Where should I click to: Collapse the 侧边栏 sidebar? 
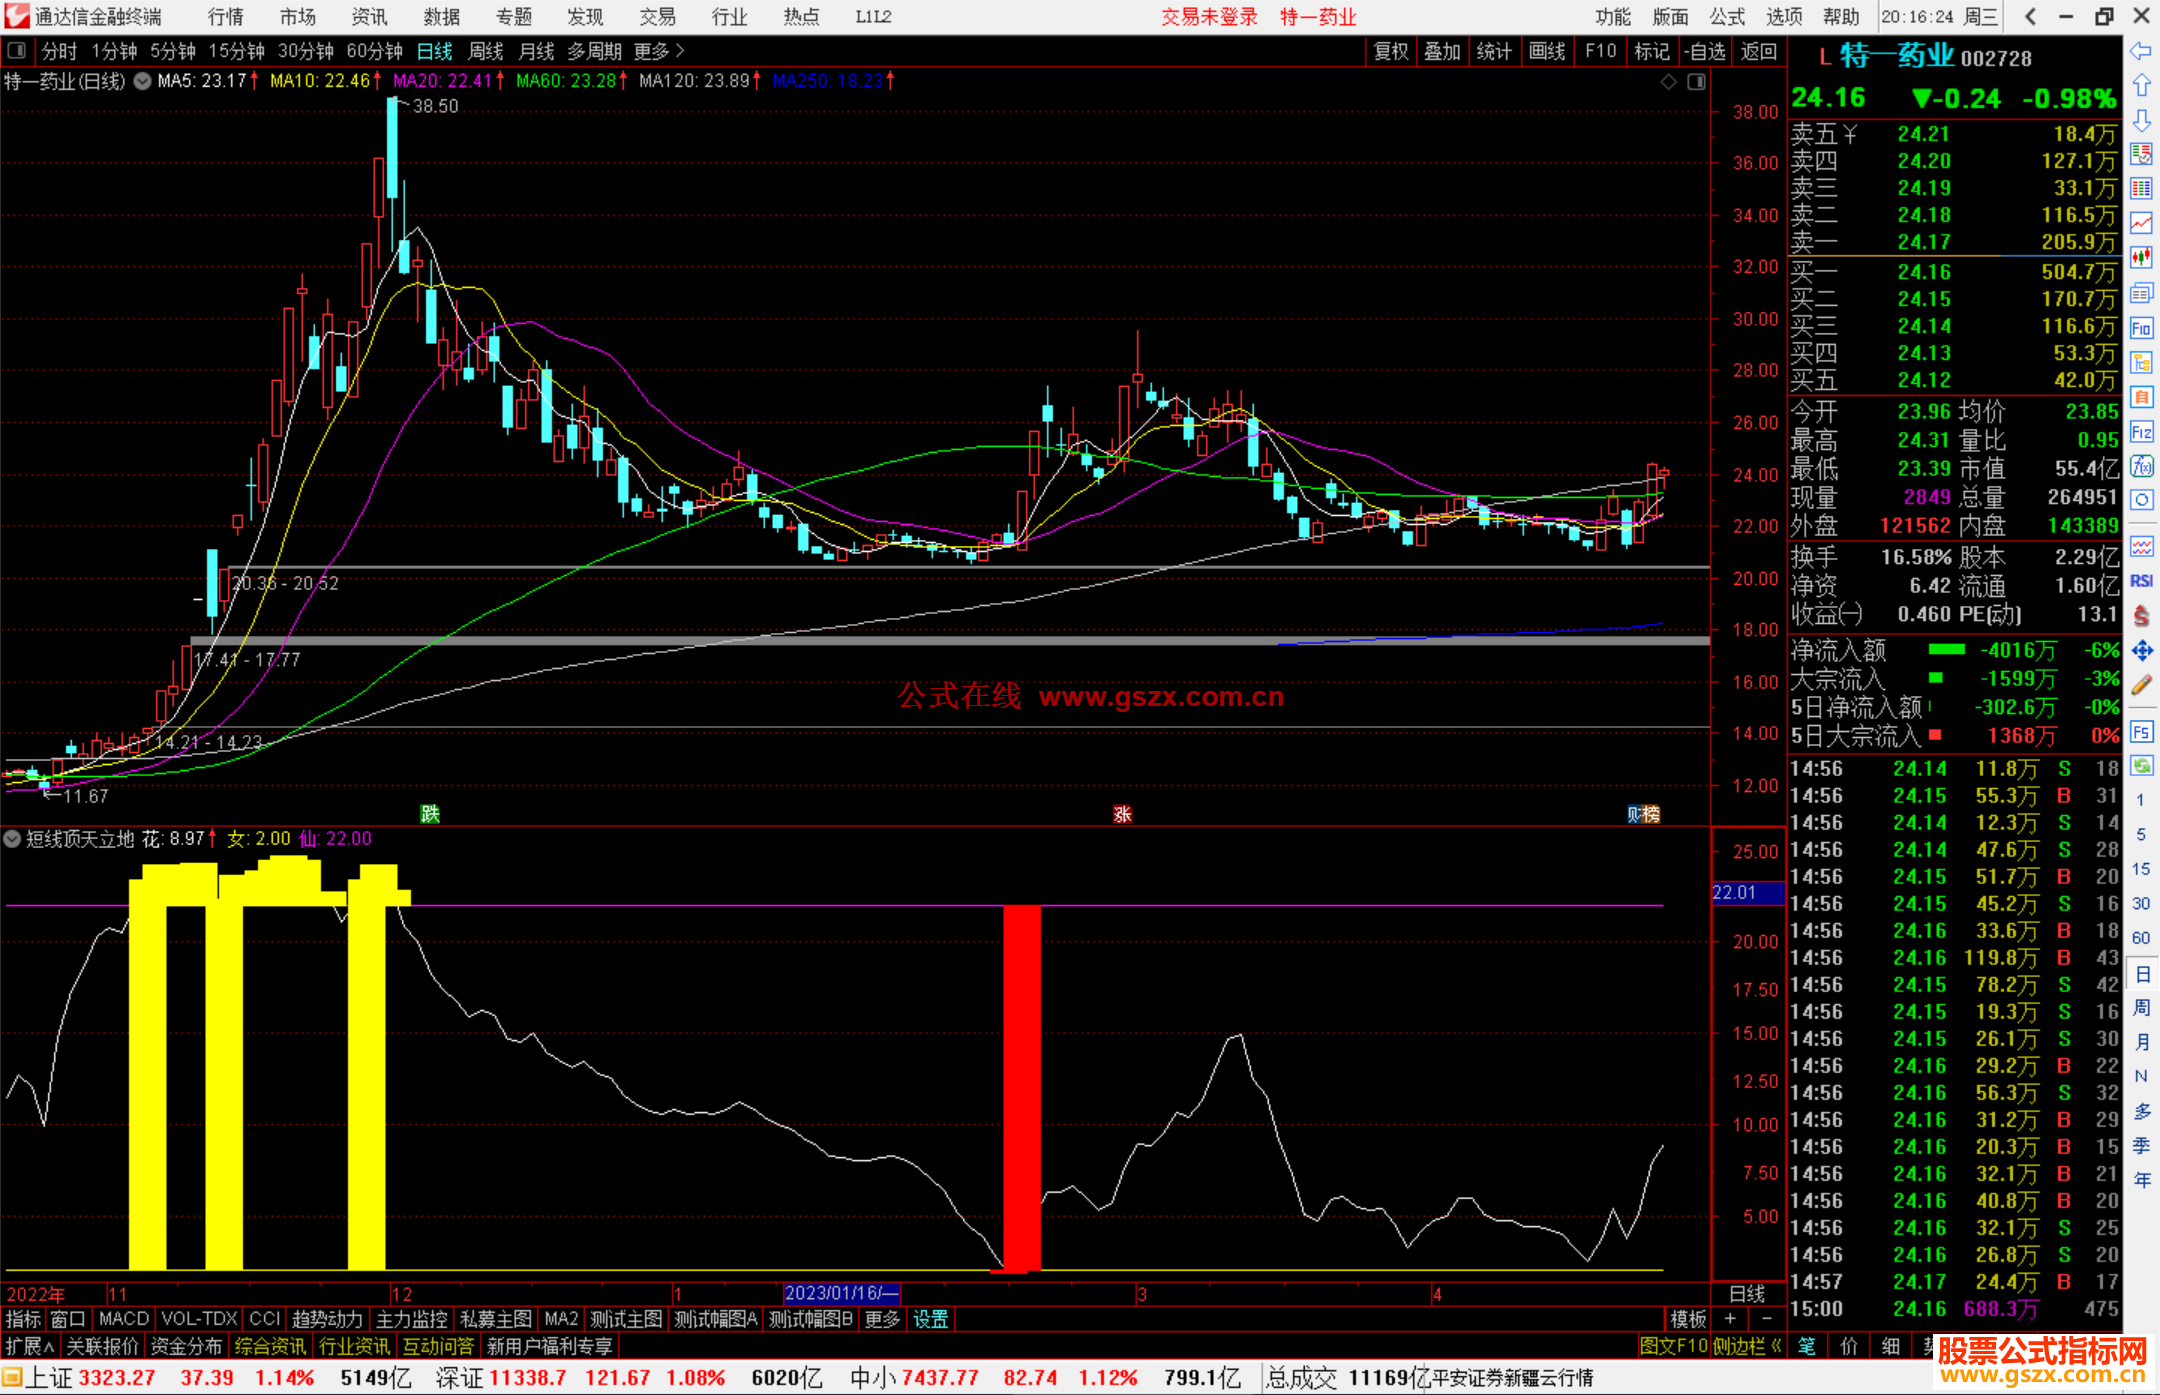(1748, 1346)
